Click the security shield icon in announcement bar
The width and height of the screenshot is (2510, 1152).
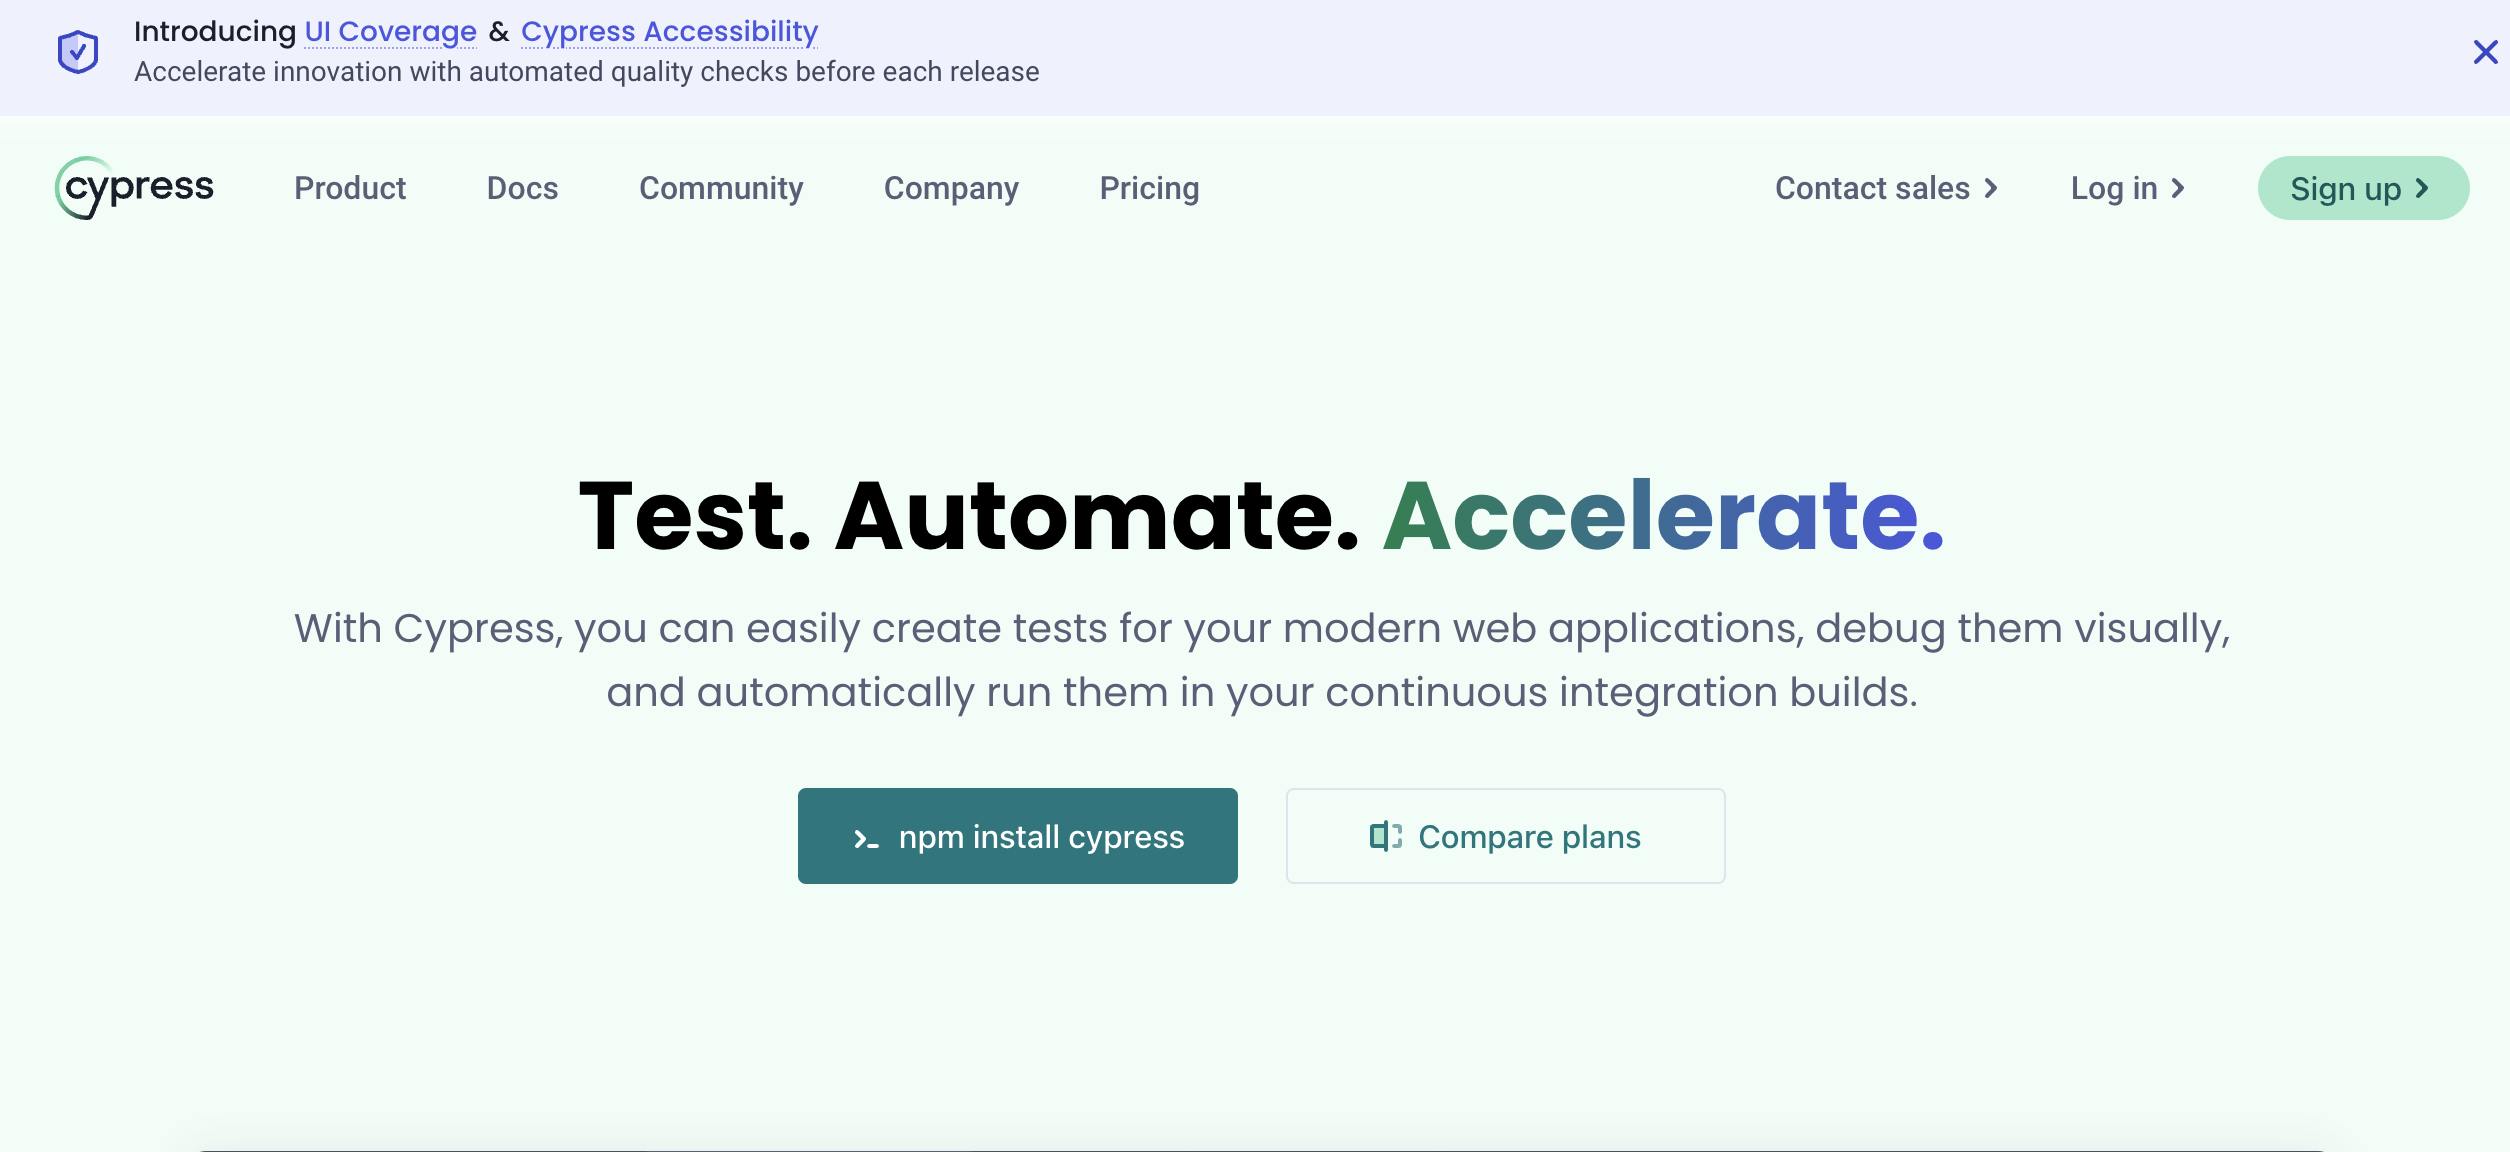(x=77, y=50)
